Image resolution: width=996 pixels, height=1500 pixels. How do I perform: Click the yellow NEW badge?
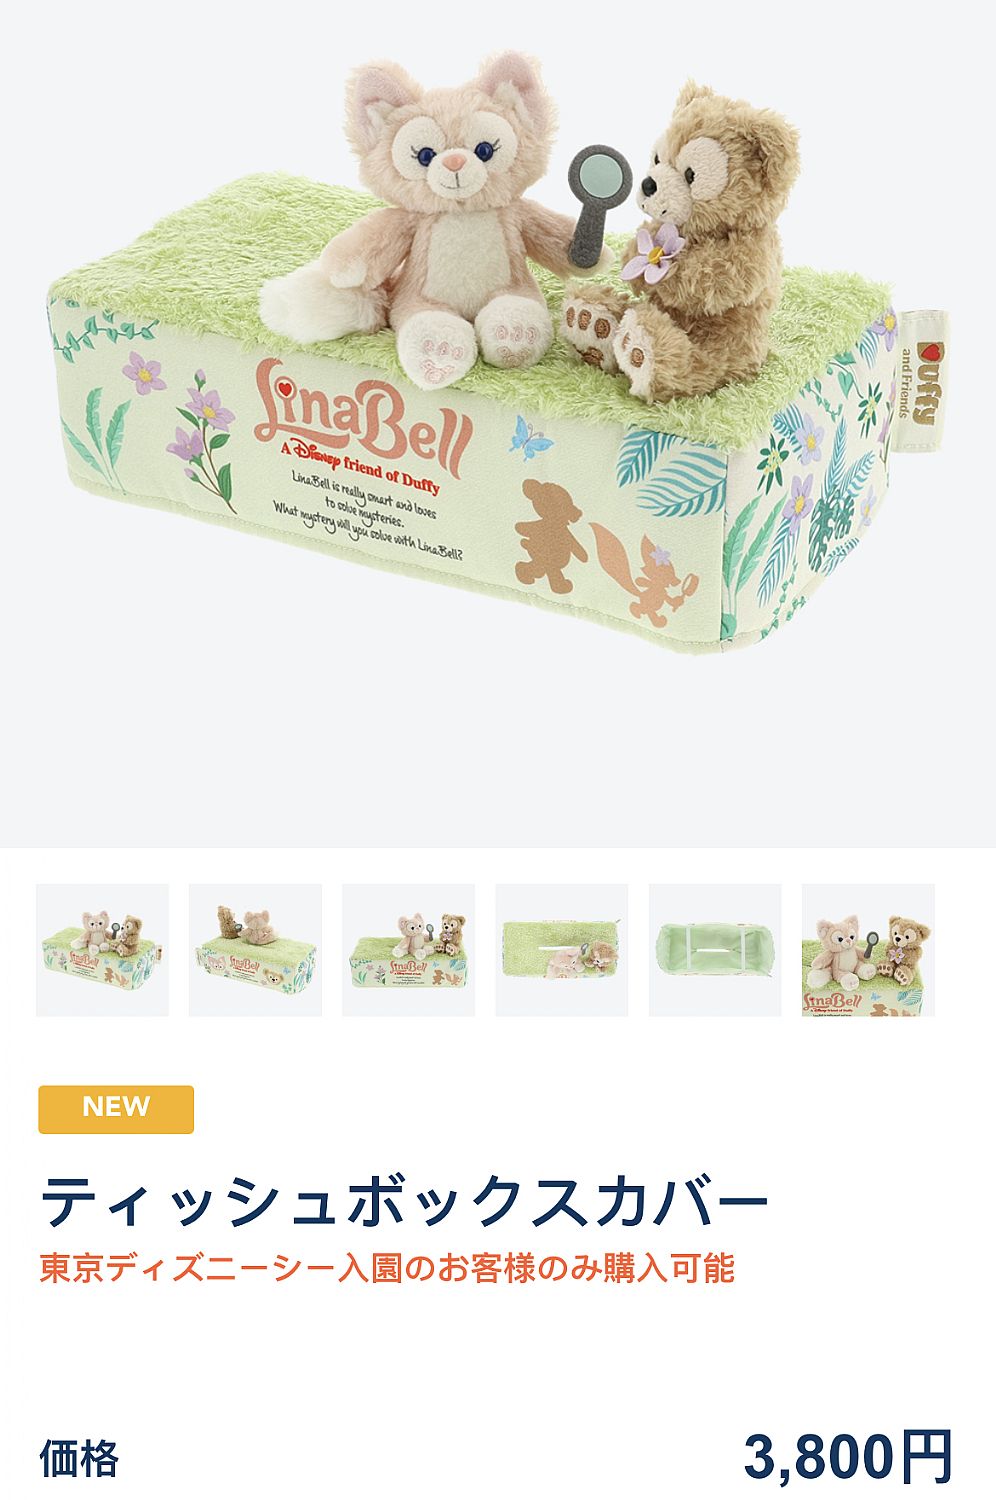[x=116, y=1109]
